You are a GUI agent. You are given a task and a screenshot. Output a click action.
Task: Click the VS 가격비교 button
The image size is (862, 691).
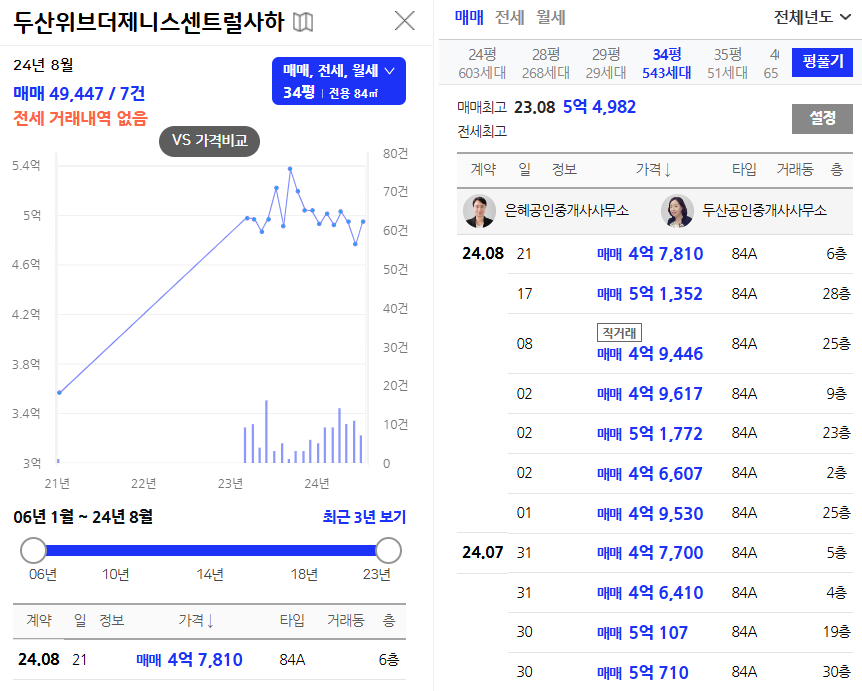tap(209, 141)
